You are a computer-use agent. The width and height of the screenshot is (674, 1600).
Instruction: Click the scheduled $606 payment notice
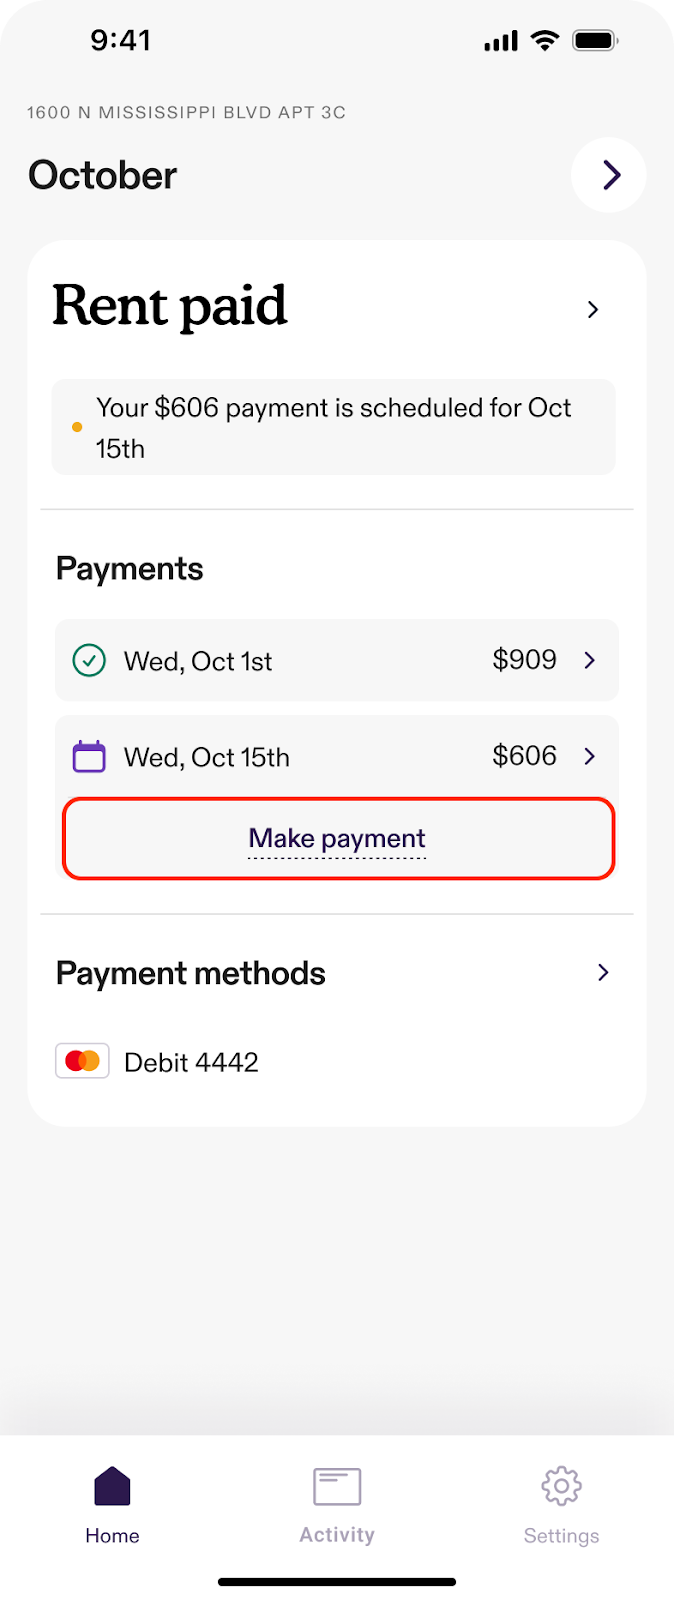click(x=333, y=427)
